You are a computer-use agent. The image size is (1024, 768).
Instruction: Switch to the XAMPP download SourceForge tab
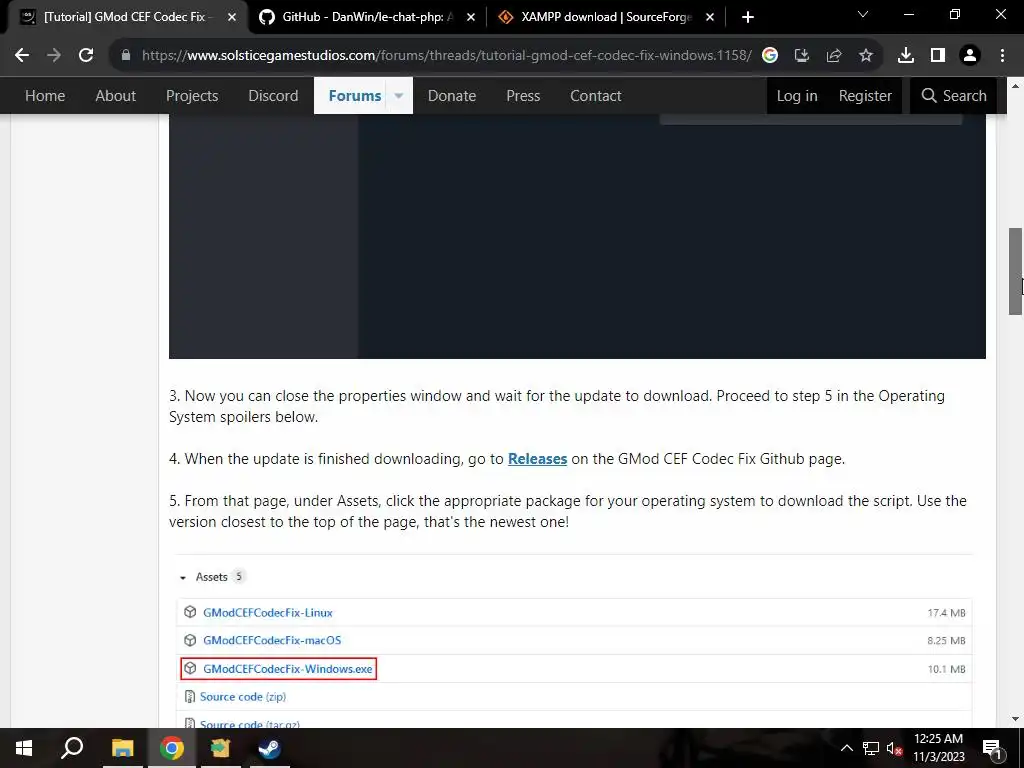606,17
